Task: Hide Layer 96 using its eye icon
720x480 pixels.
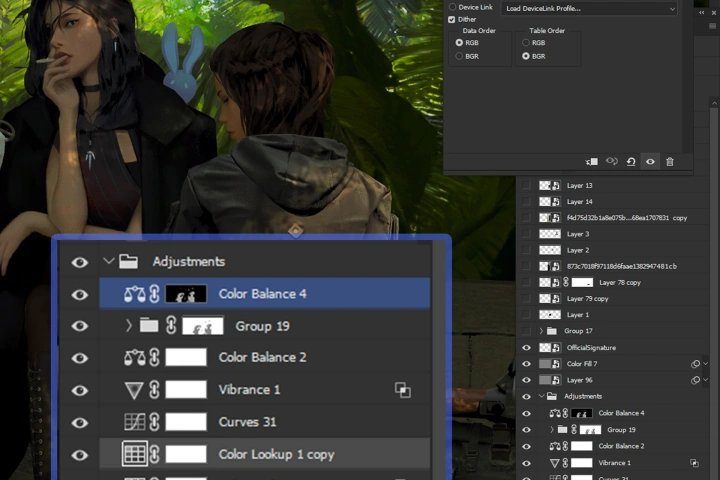Action: click(x=526, y=380)
